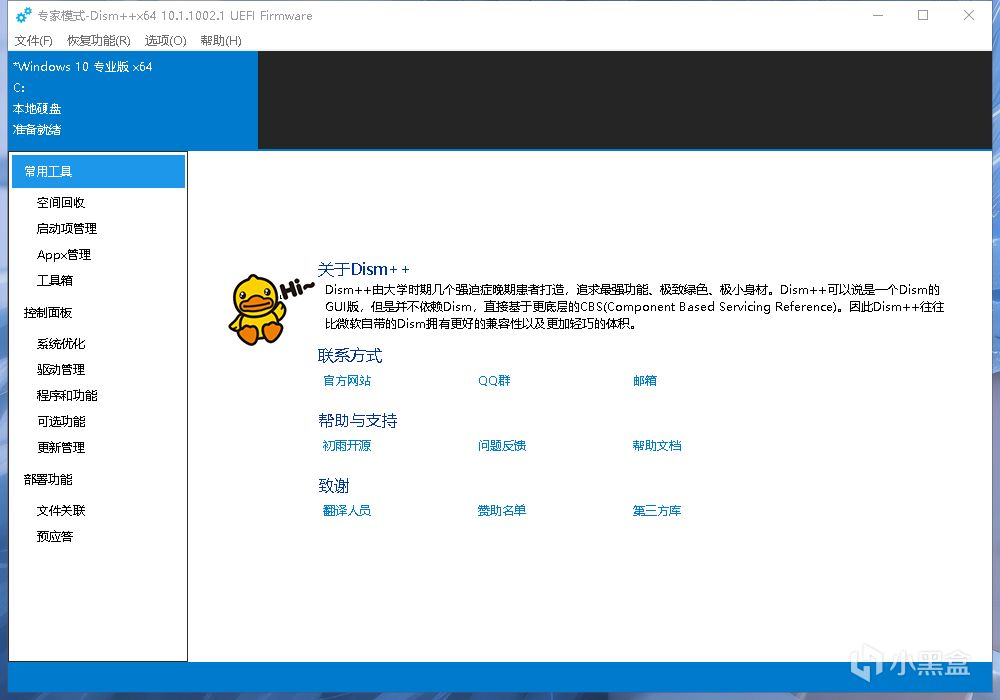Close the Dism++ window
This screenshot has width=1000, height=700.
point(969,15)
